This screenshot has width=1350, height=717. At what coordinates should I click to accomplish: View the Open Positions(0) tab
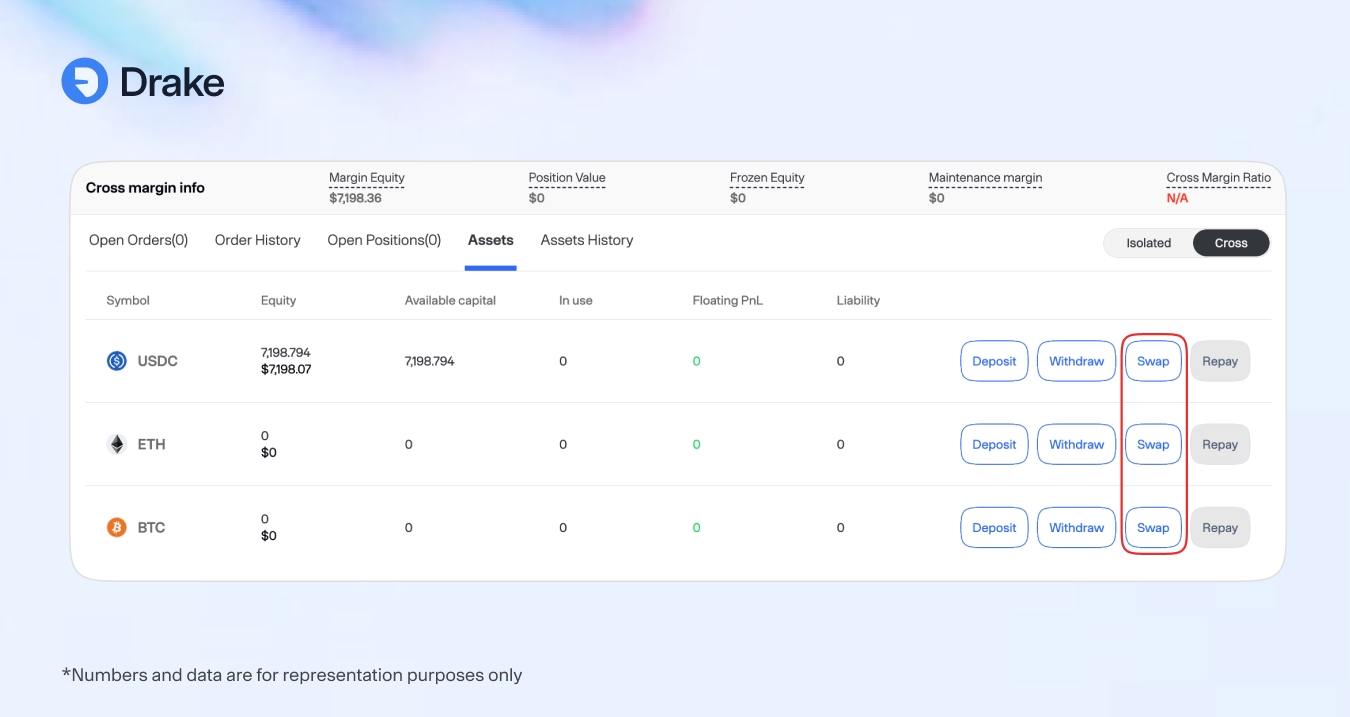coord(384,240)
